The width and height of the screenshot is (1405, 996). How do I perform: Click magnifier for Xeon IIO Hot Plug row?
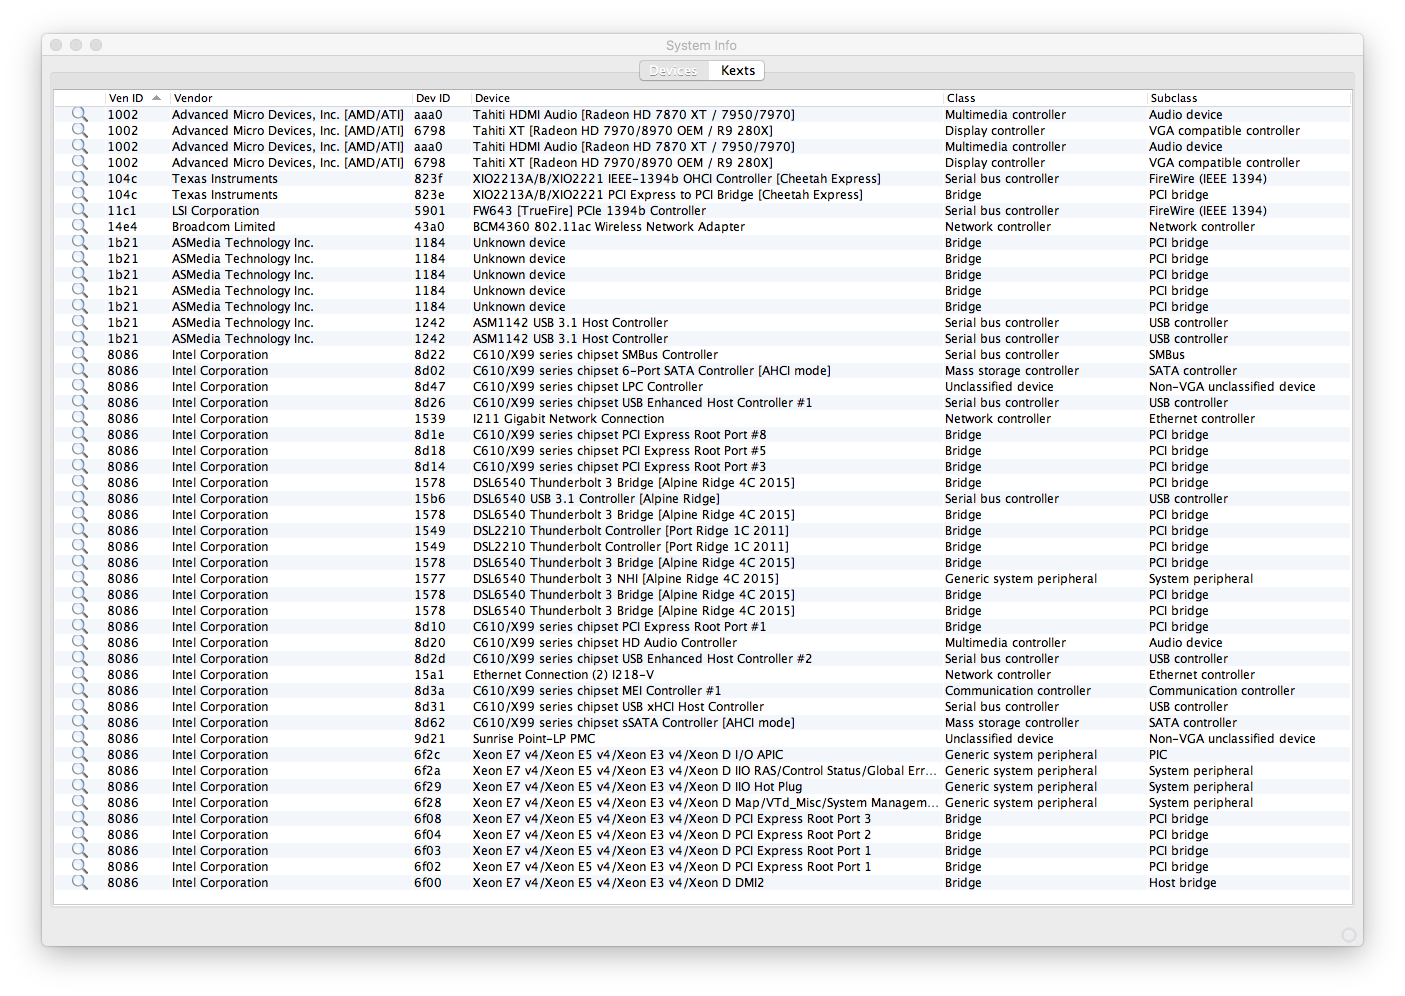[x=79, y=787]
